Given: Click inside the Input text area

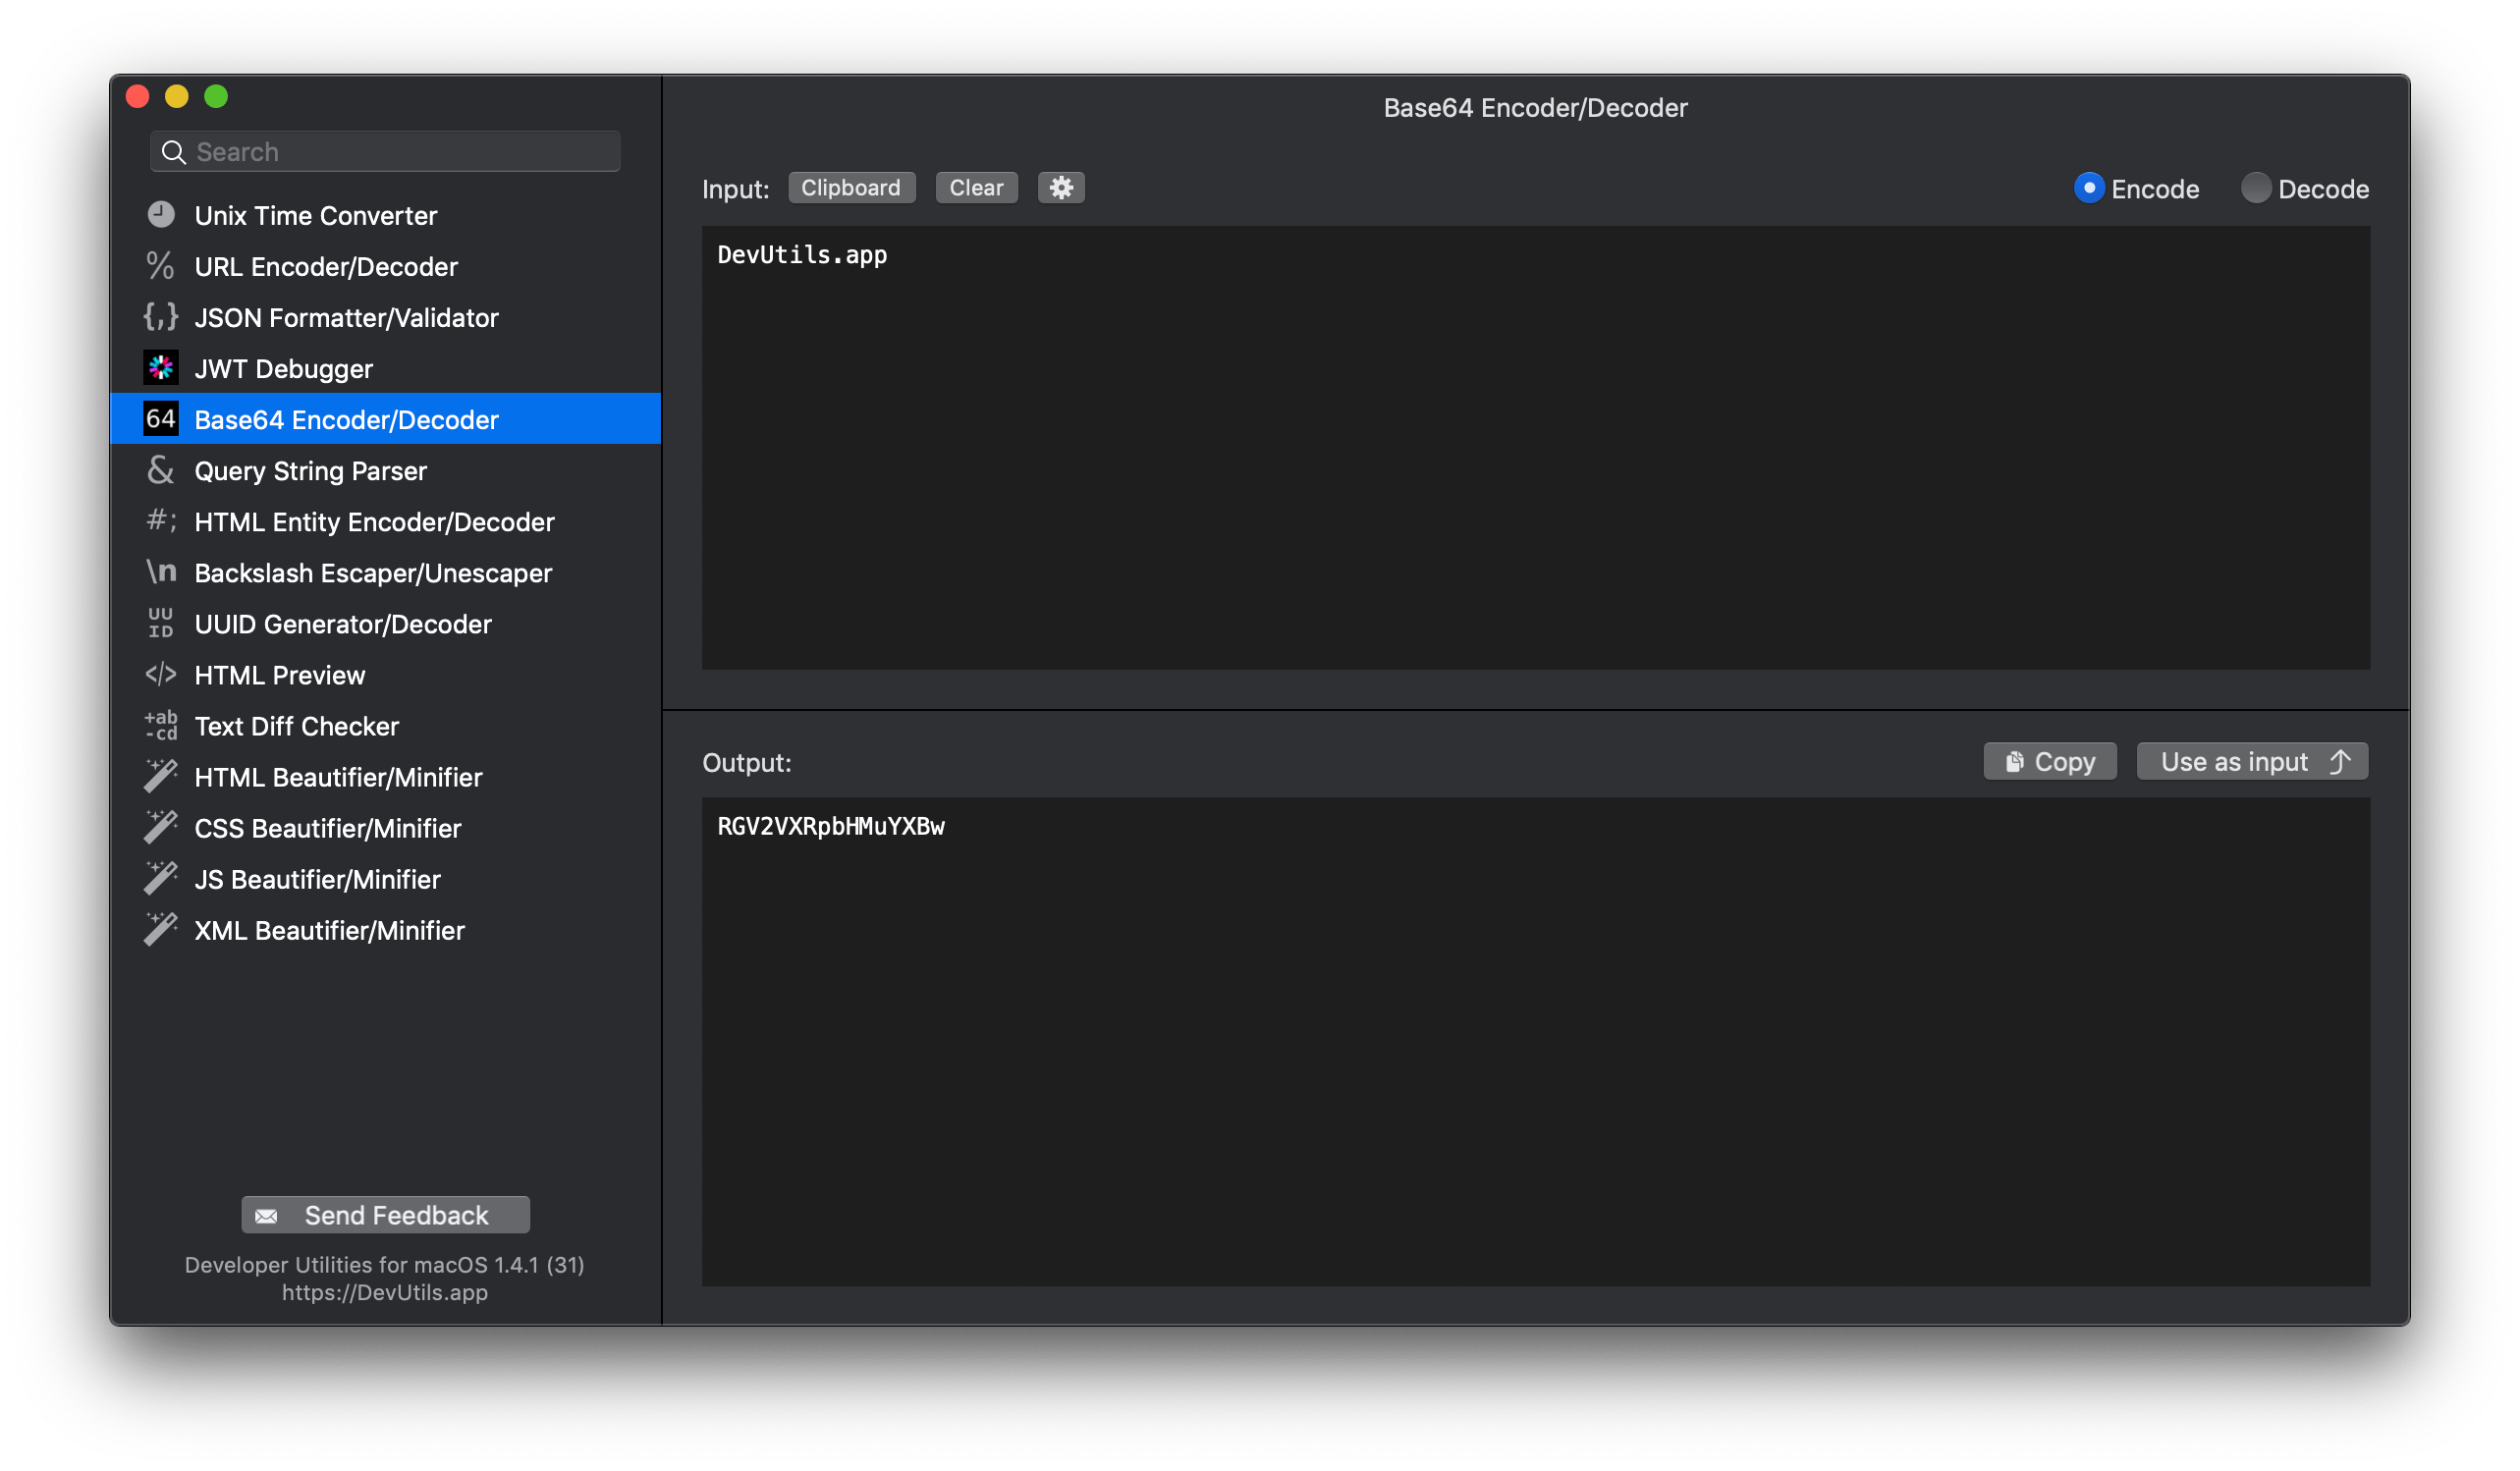Looking at the screenshot, I should click(x=1536, y=447).
